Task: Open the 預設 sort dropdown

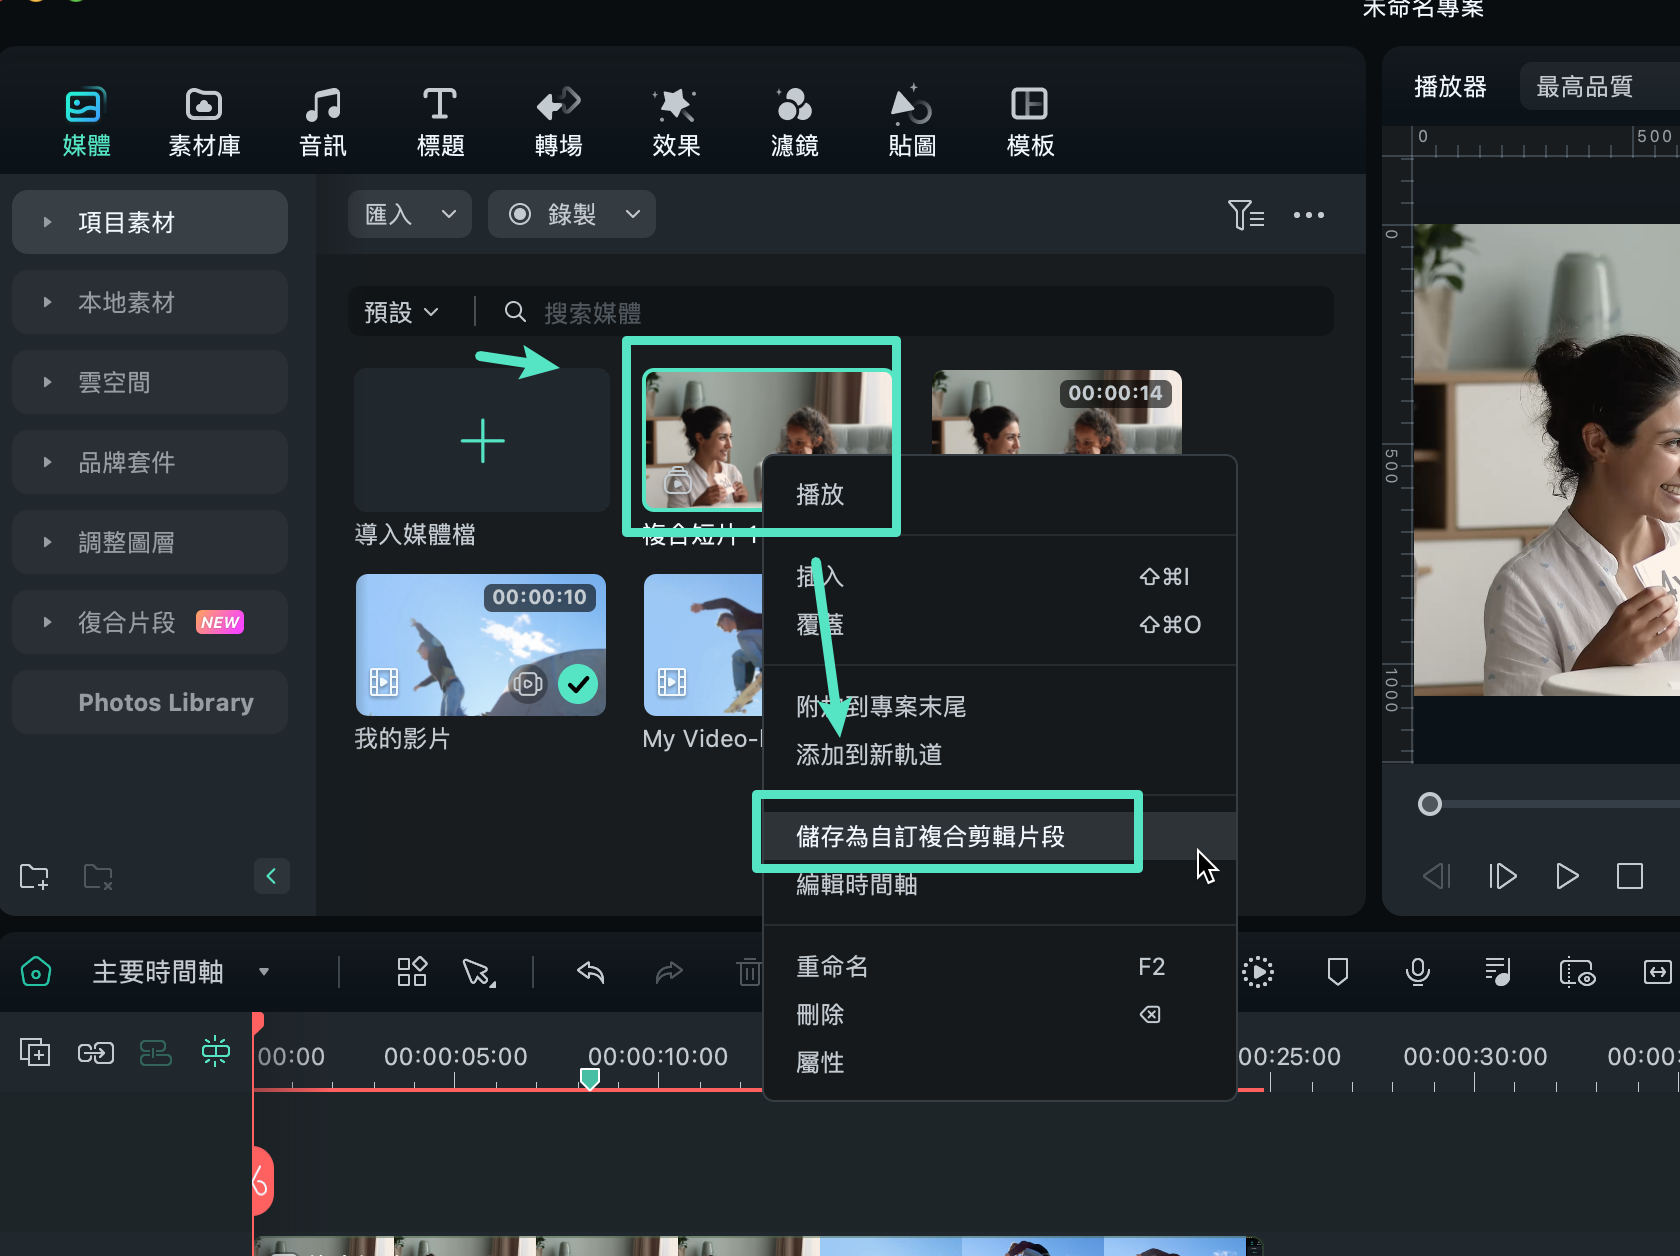Action: pyautogui.click(x=402, y=312)
